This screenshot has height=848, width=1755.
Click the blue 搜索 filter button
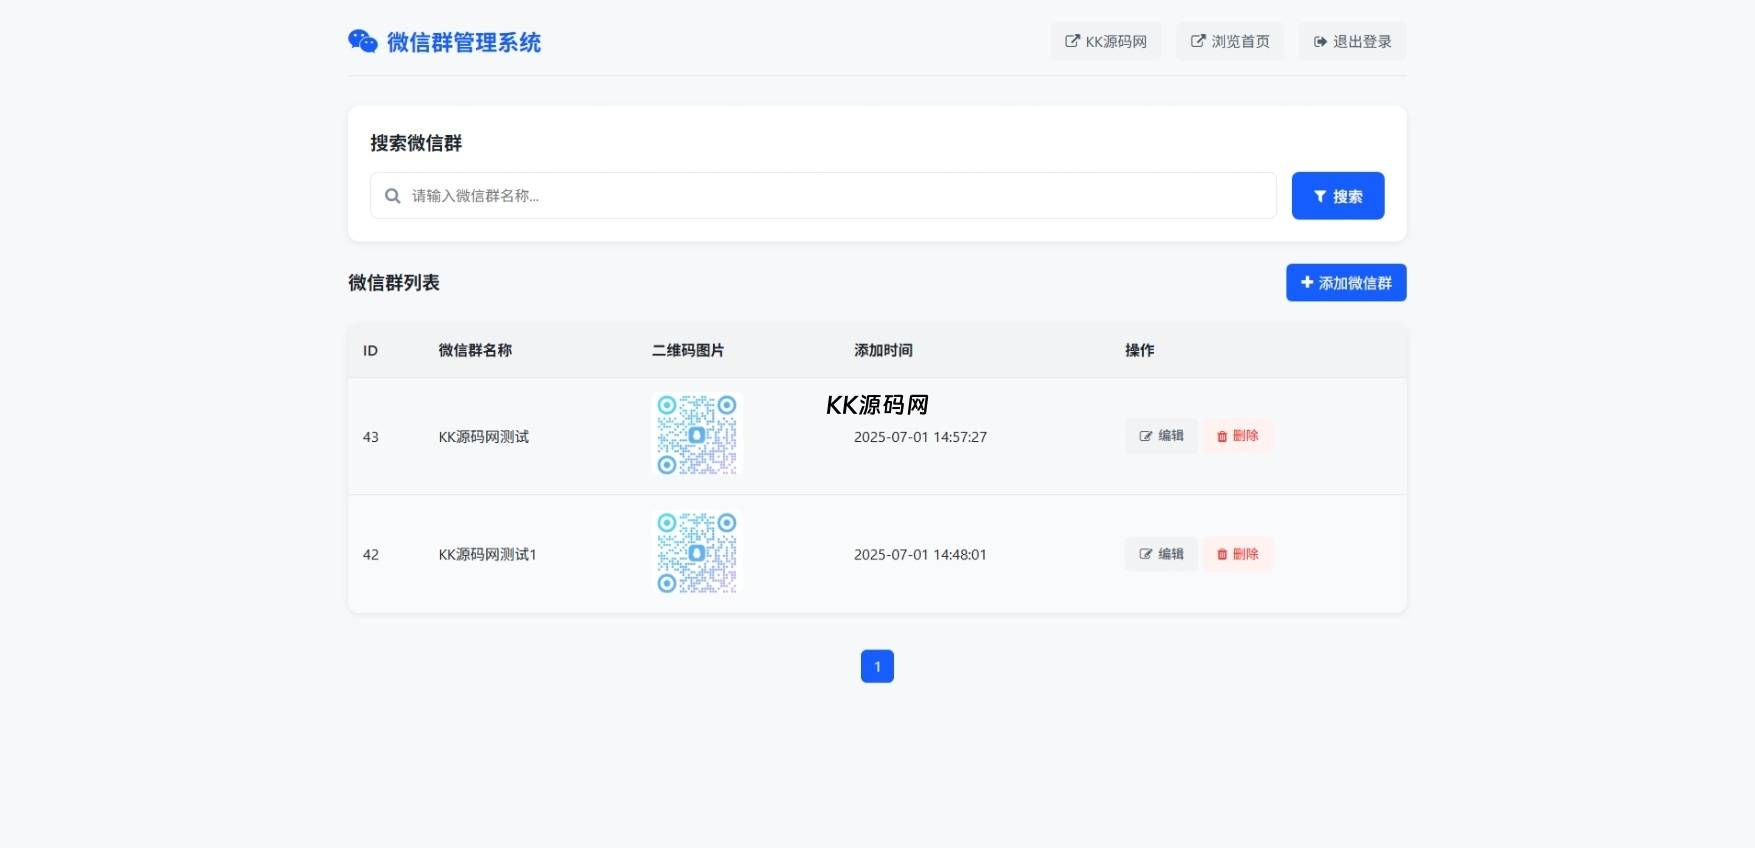1338,196
